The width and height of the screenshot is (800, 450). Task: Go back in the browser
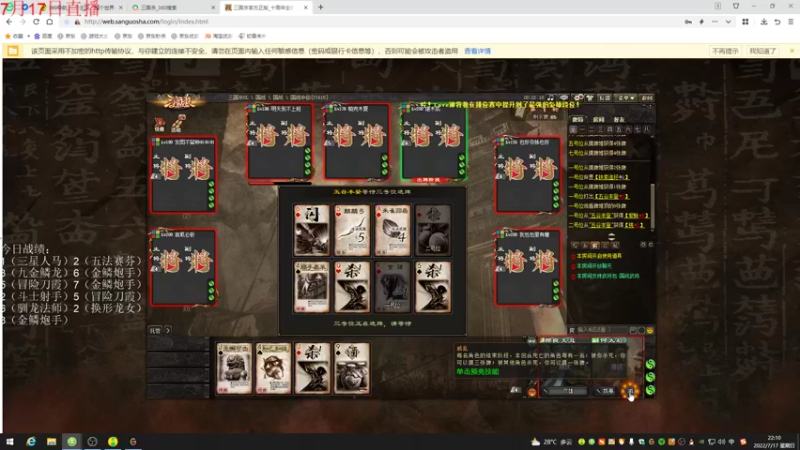coord(9,22)
